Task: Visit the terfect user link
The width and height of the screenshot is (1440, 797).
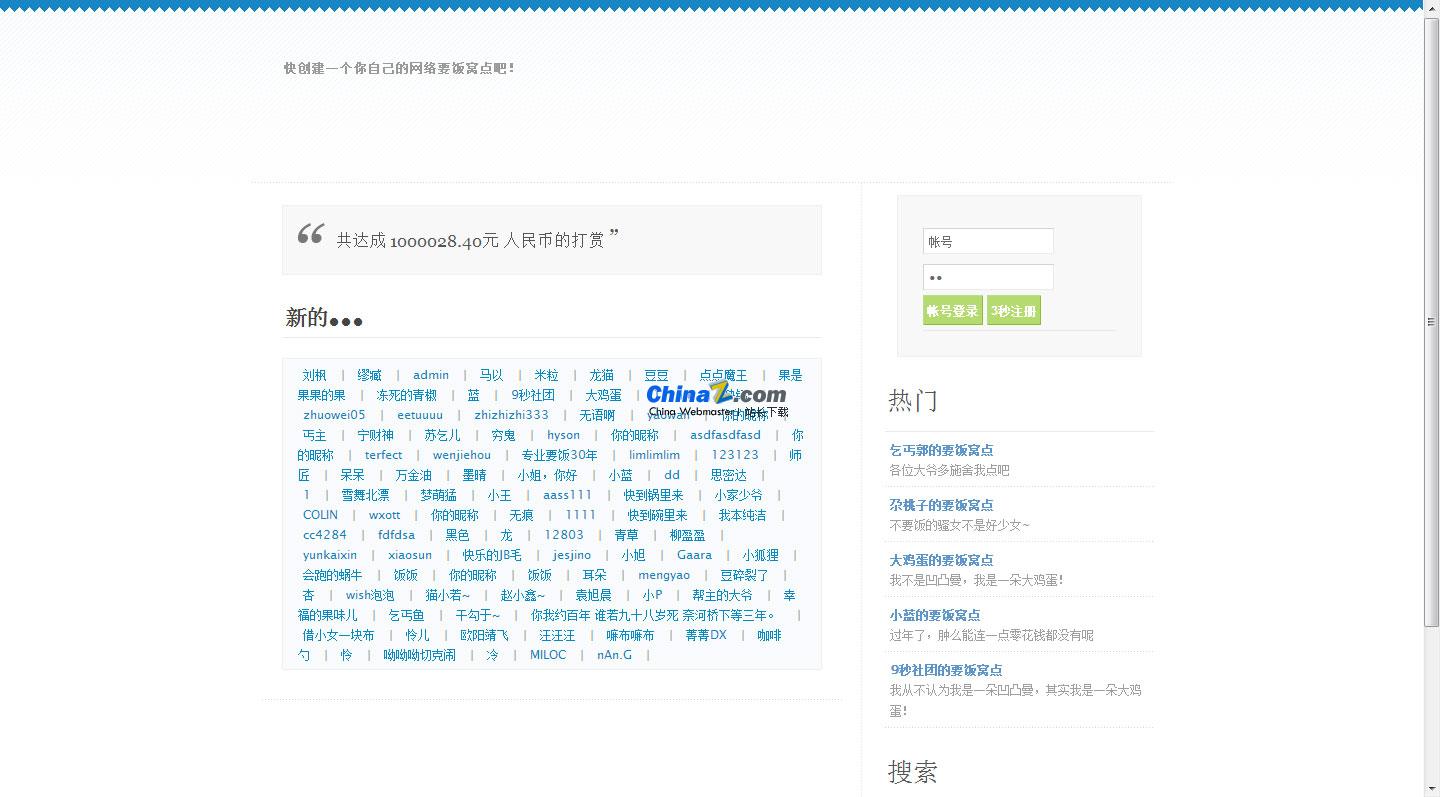Action: [383, 455]
